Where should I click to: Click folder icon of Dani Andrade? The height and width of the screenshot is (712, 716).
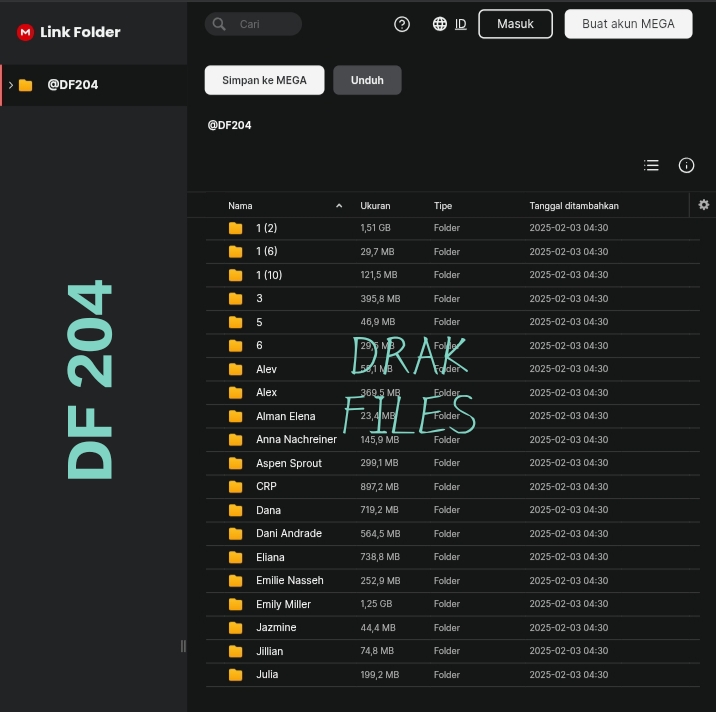click(236, 534)
